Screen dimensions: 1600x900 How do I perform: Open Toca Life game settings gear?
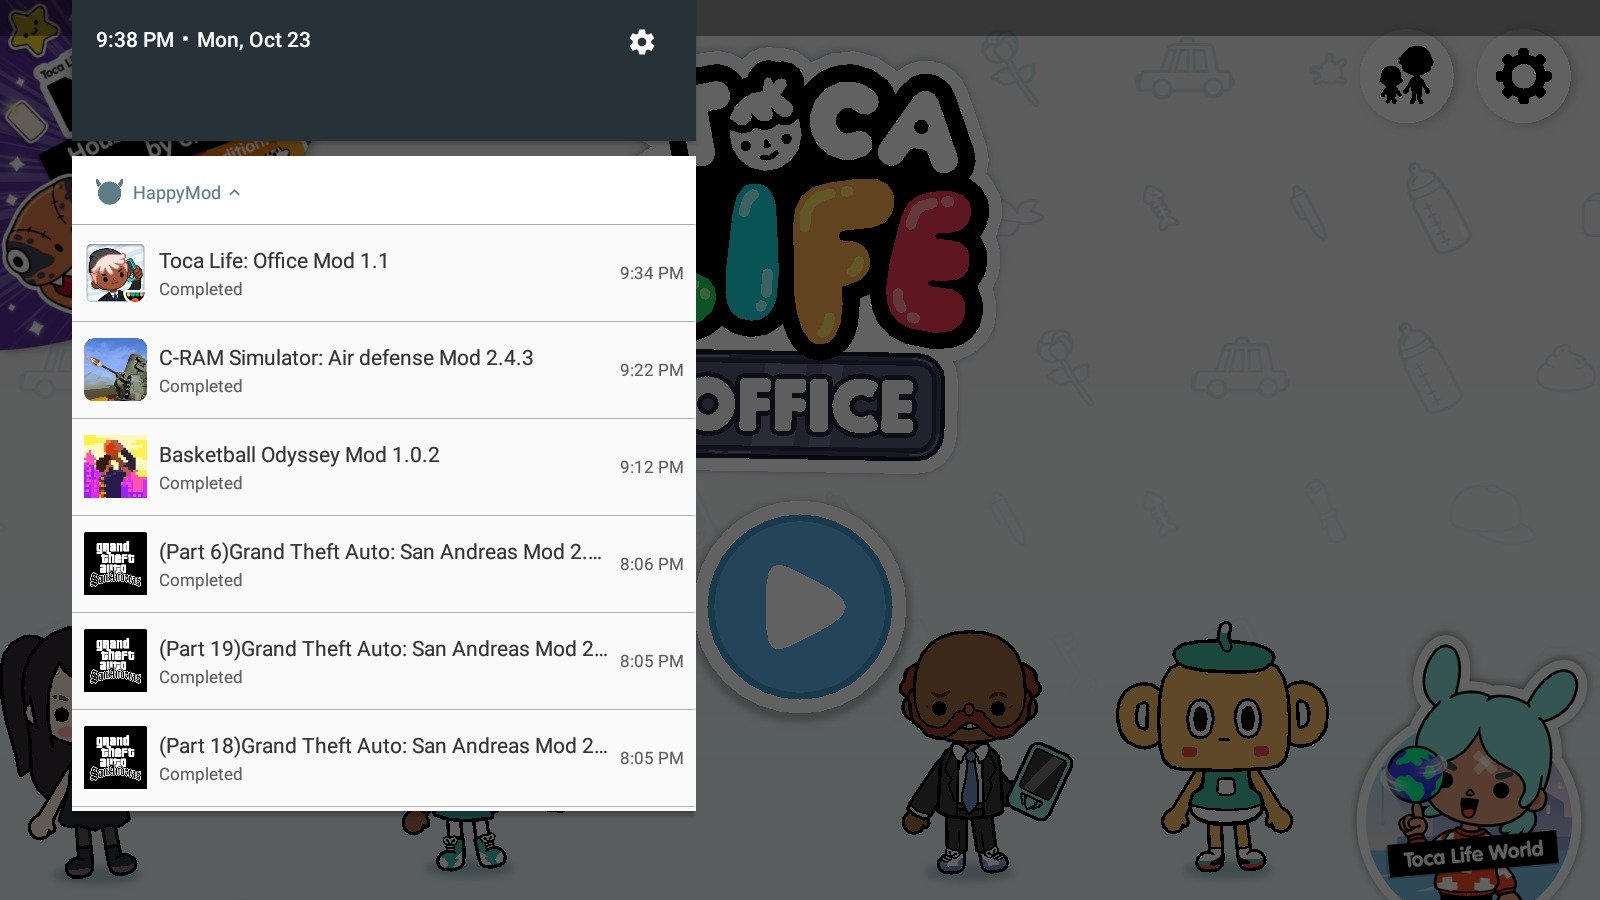click(1523, 76)
